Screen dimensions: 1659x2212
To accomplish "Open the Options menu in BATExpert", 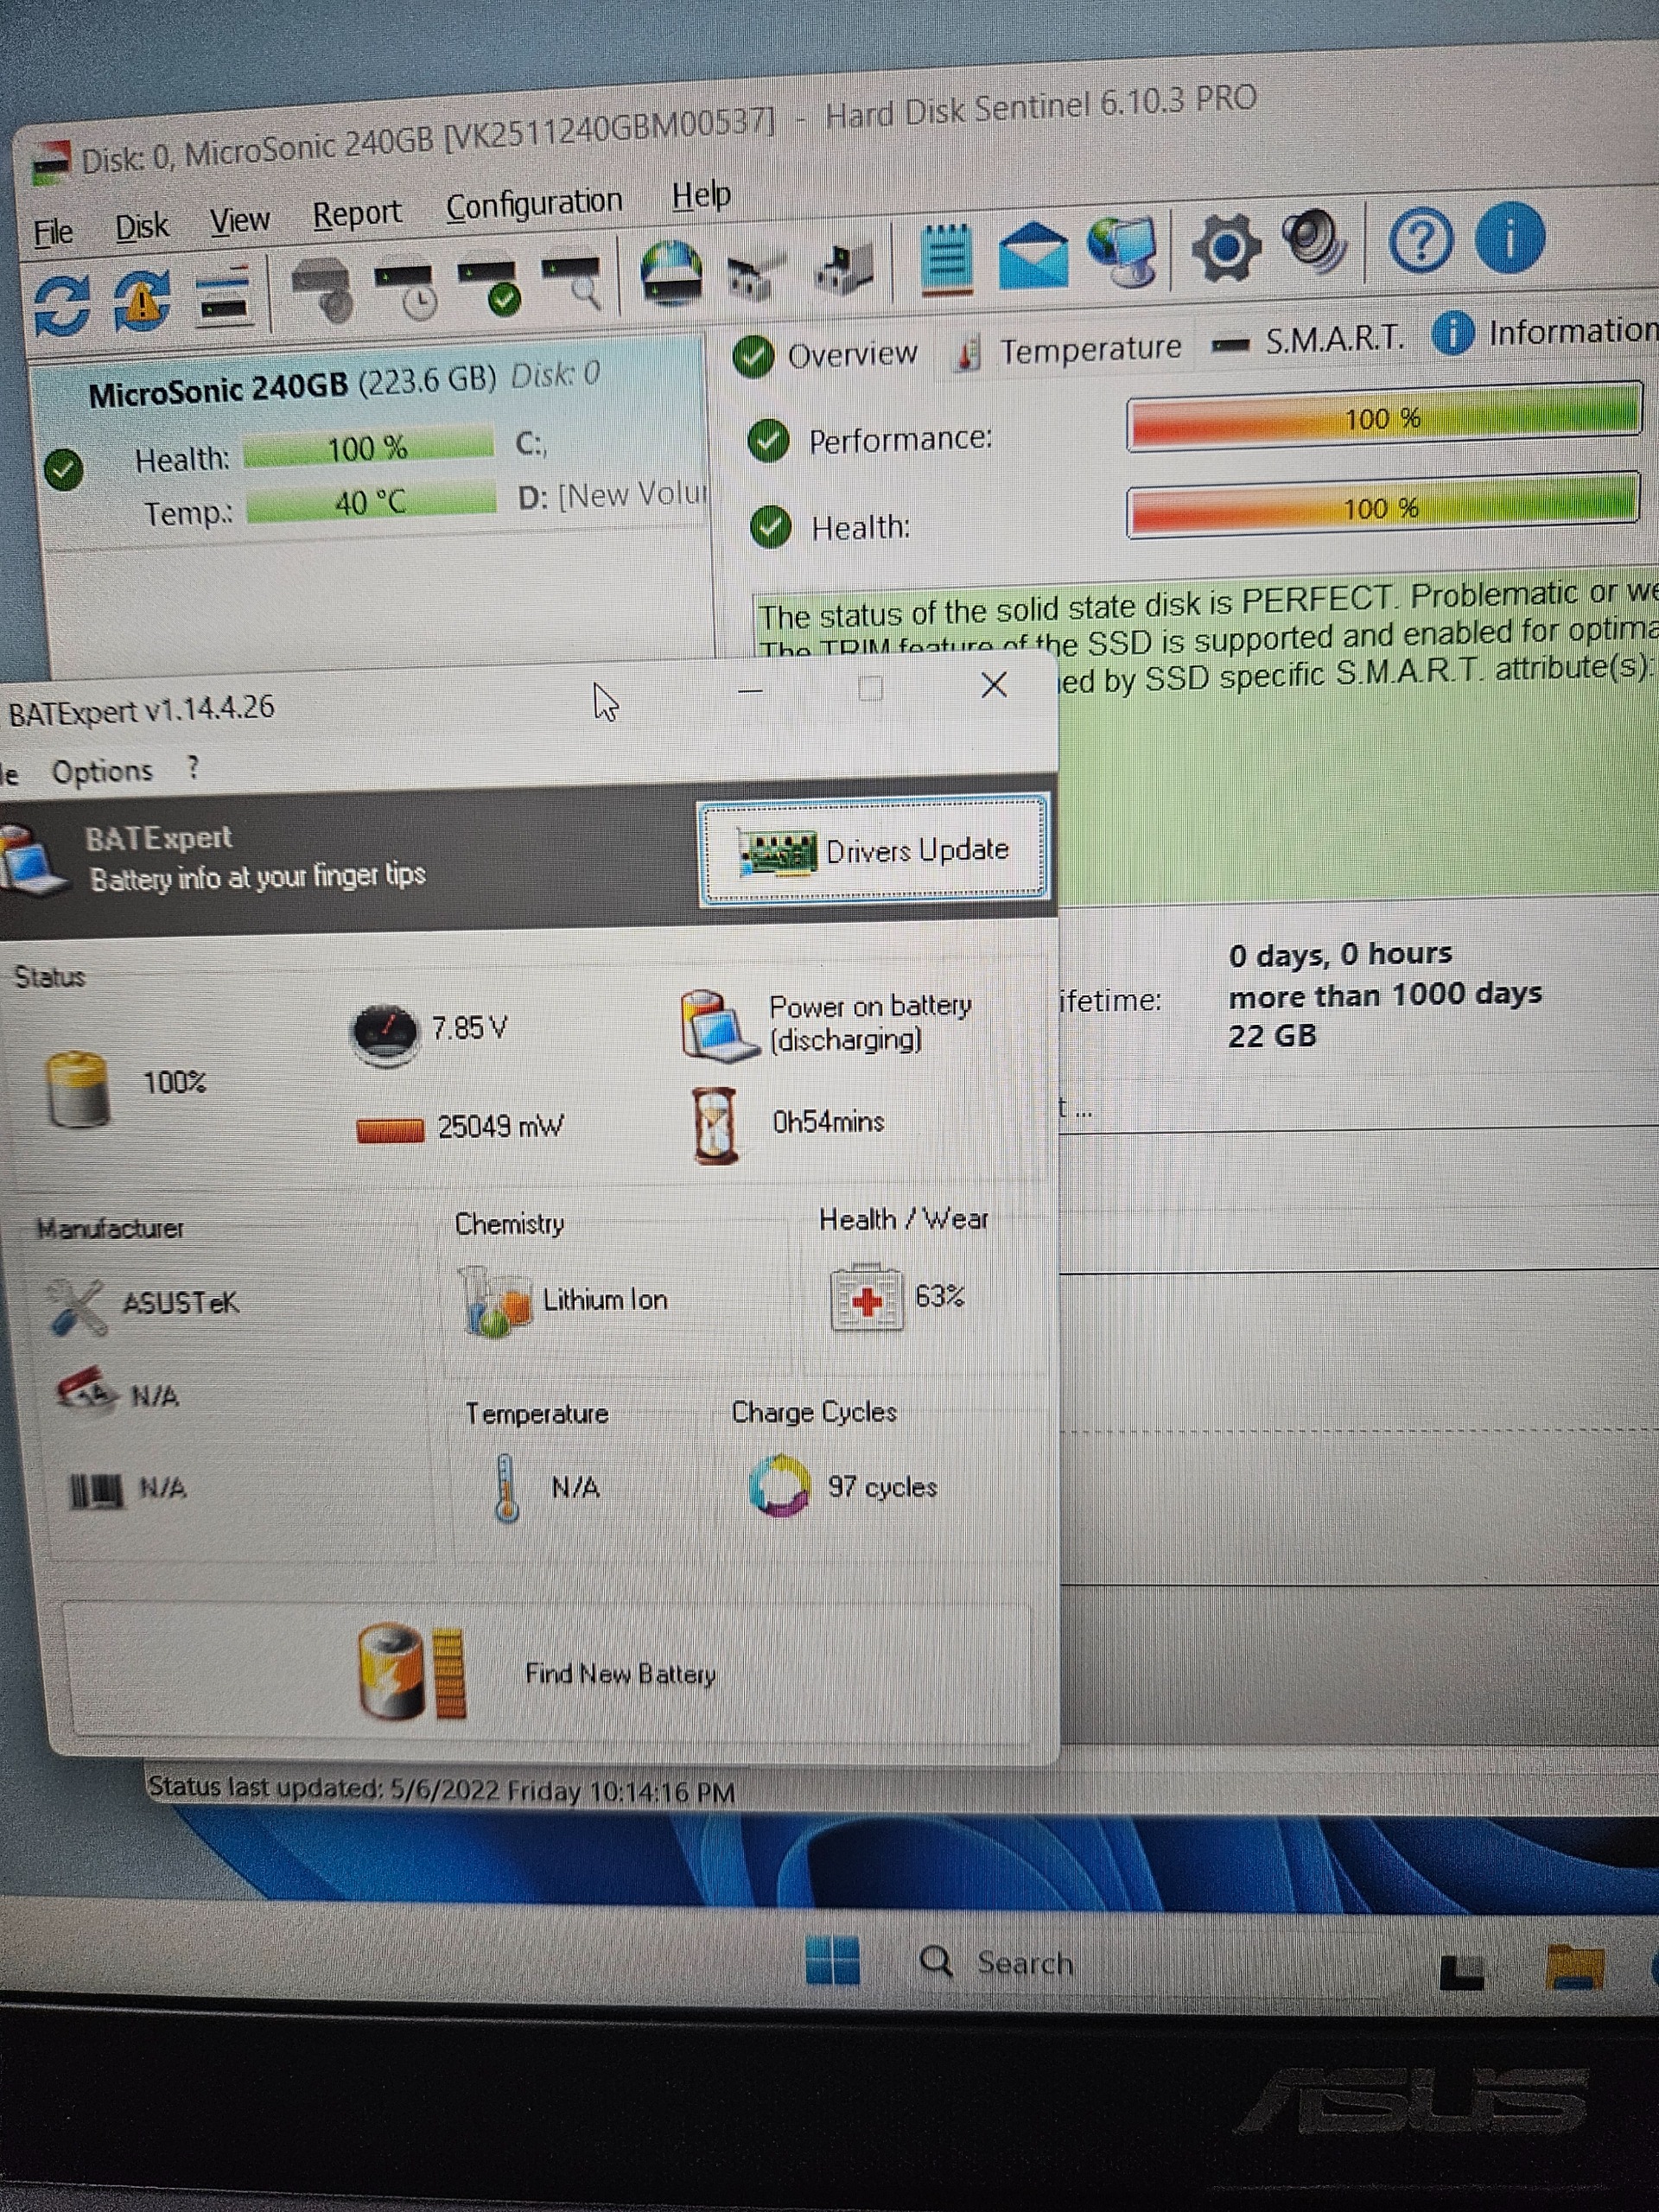I will coord(103,772).
